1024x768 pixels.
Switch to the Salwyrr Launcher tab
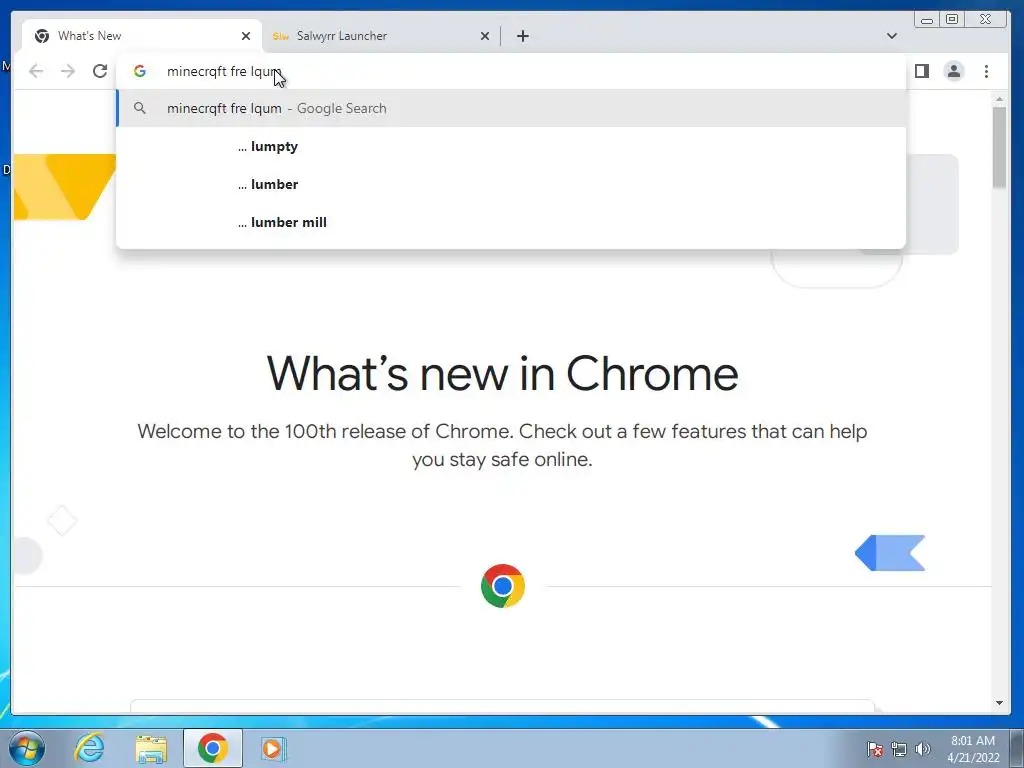tap(381, 36)
